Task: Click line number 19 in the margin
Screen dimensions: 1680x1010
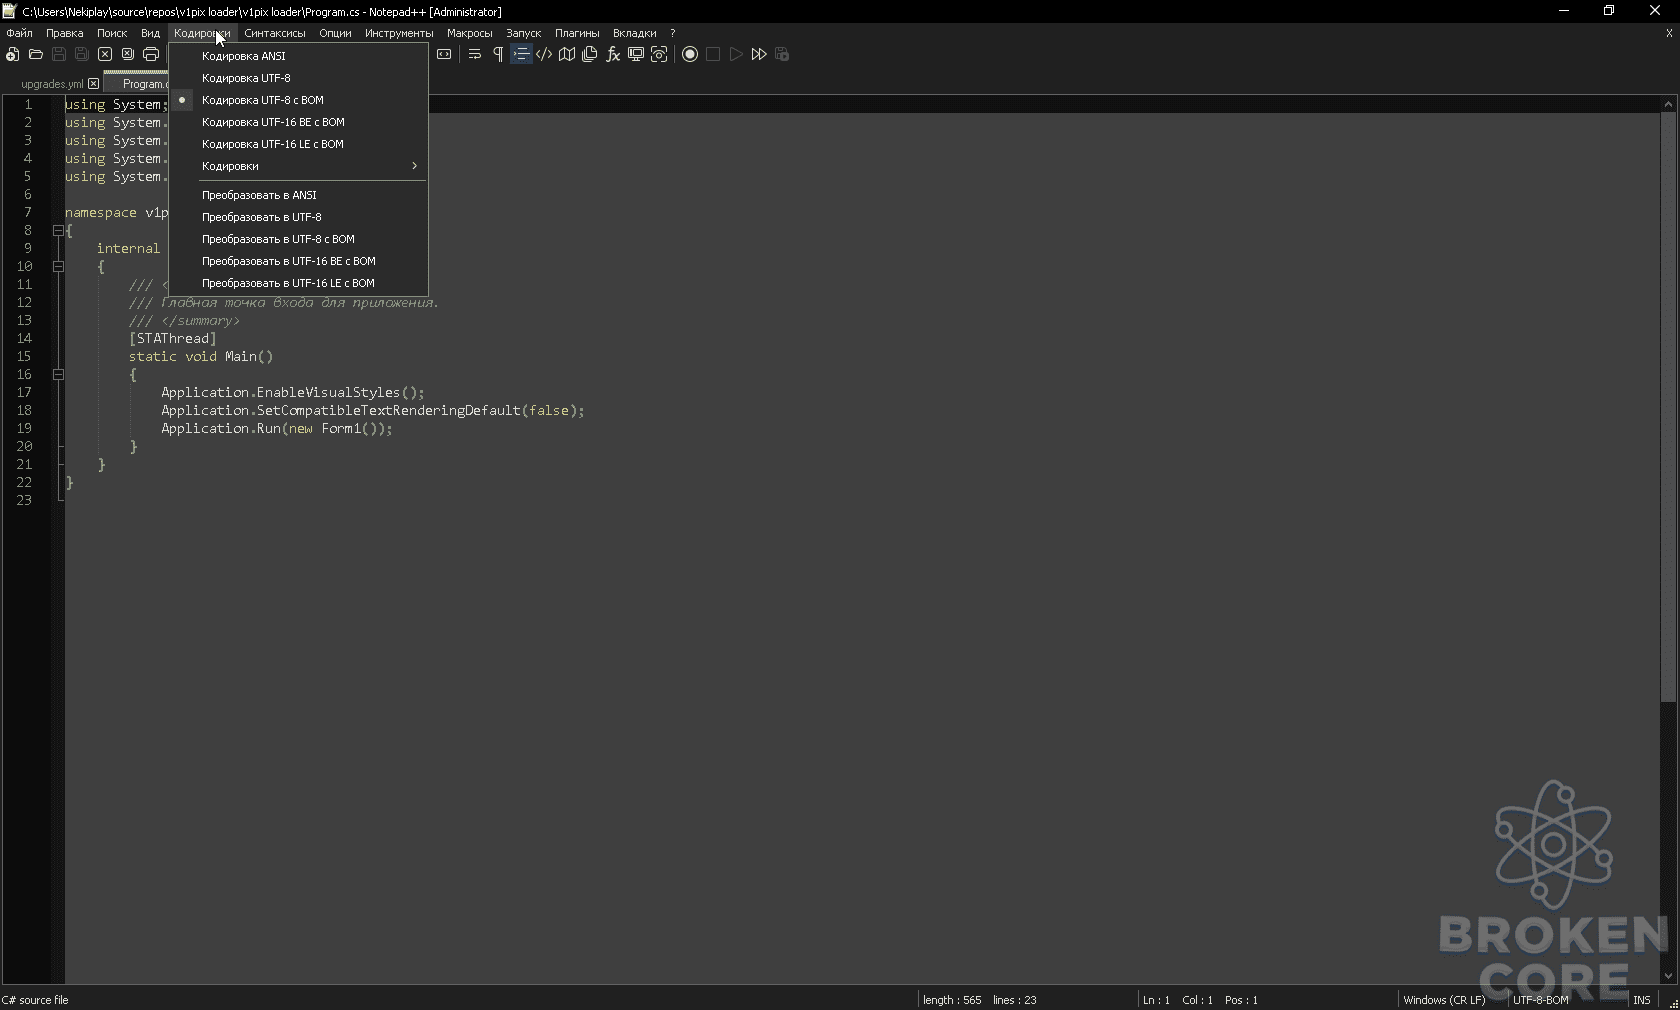Action: point(24,428)
